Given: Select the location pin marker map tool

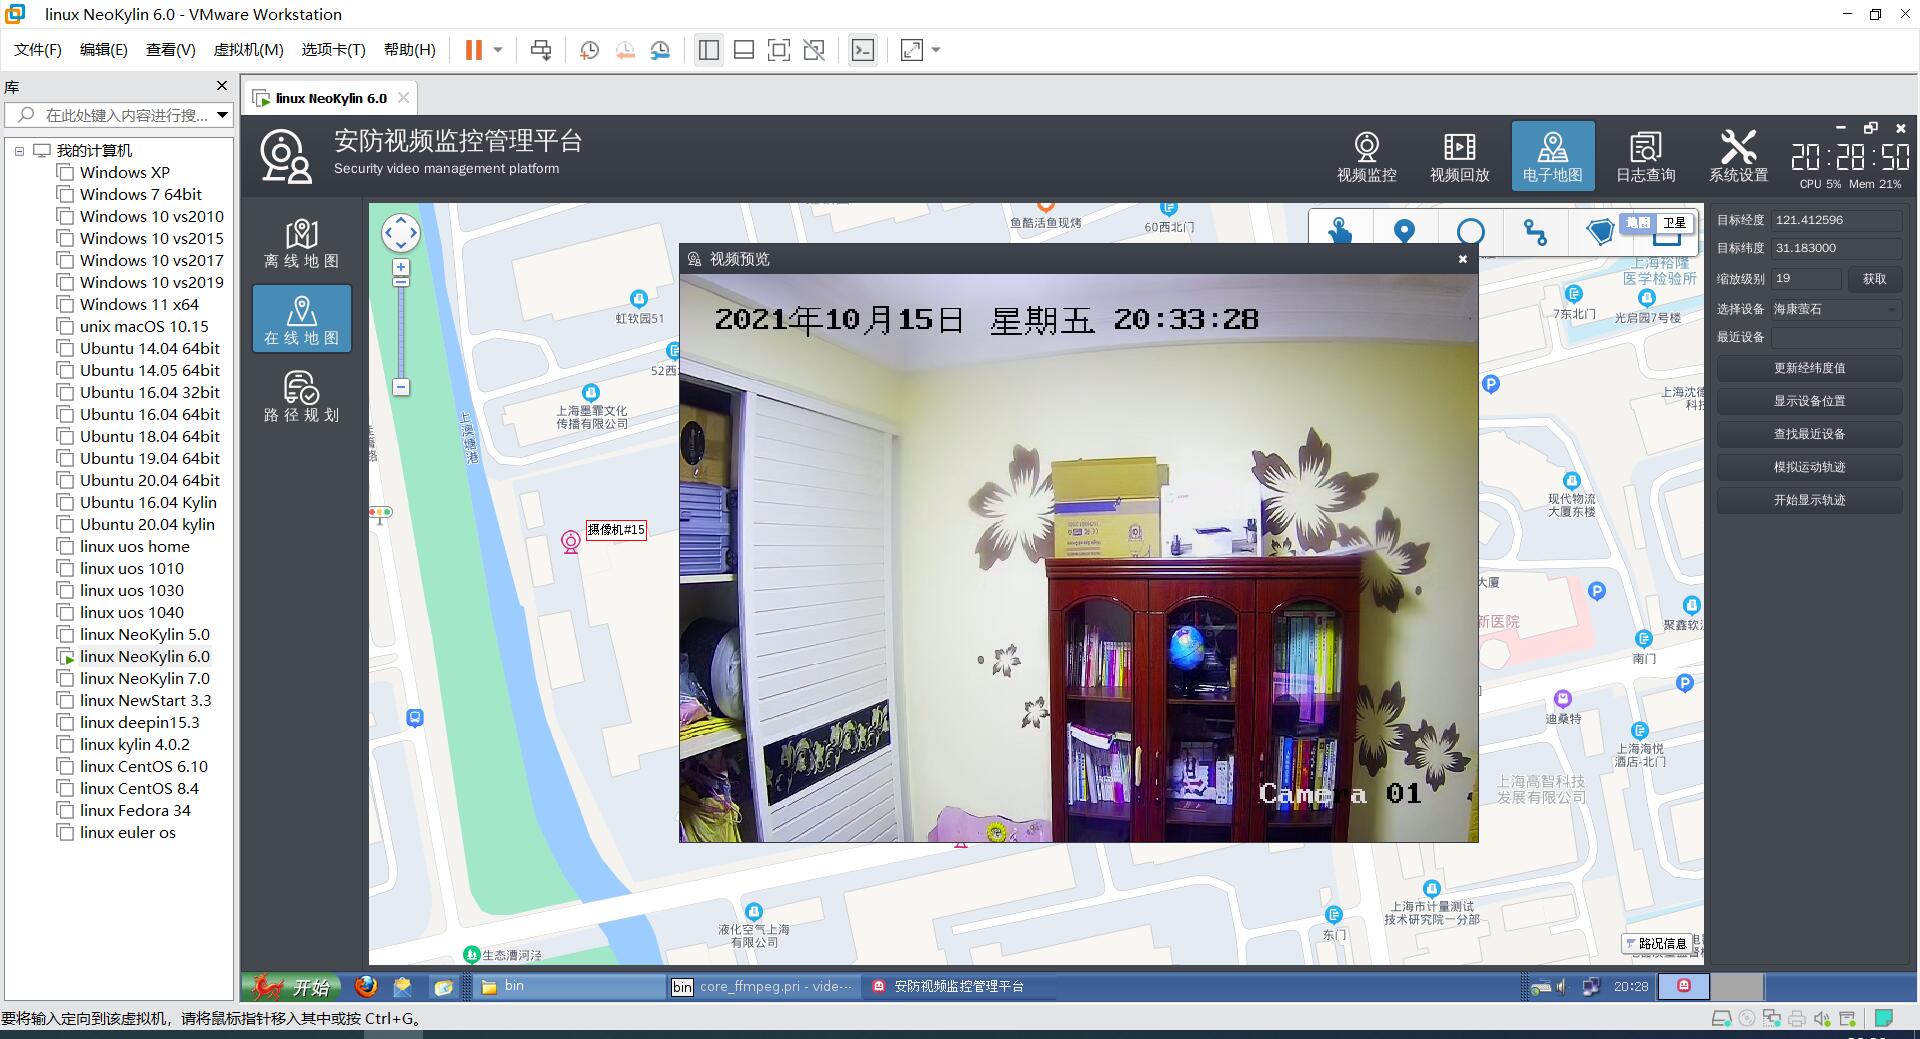Looking at the screenshot, I should [1404, 232].
